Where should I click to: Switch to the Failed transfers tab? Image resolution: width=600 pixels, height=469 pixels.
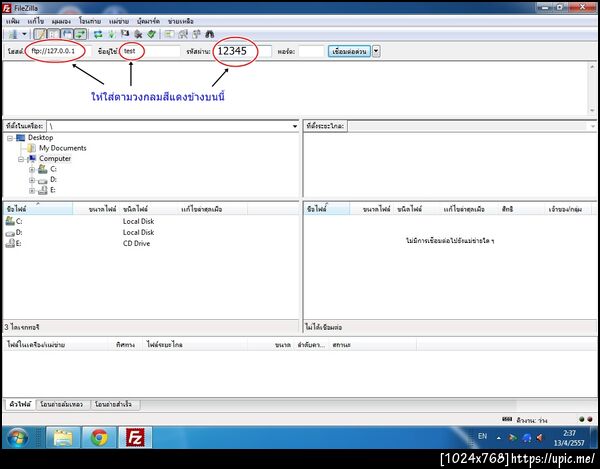62,404
